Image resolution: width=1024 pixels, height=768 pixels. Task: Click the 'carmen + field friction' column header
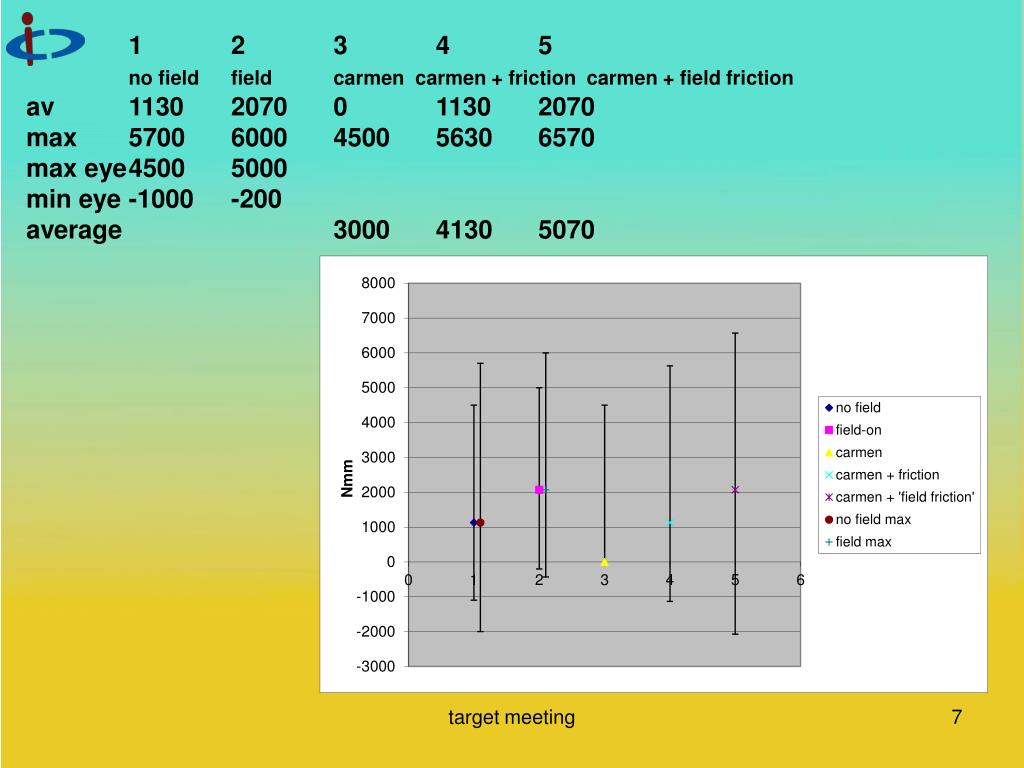pos(690,78)
